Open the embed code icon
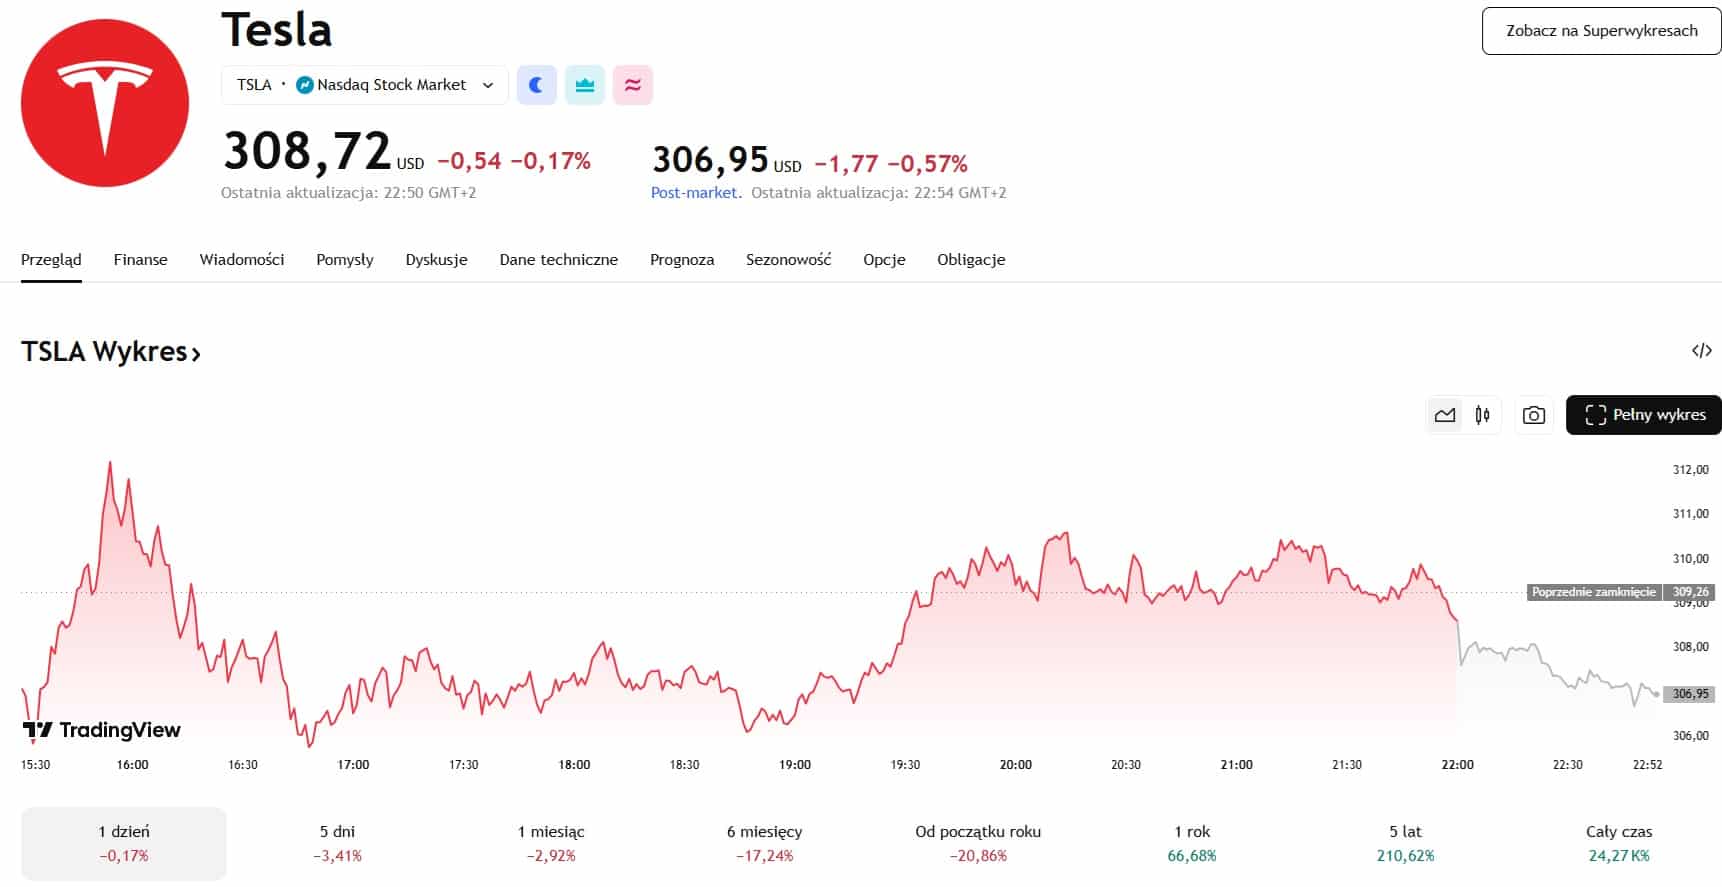This screenshot has width=1722, height=887. (1701, 350)
